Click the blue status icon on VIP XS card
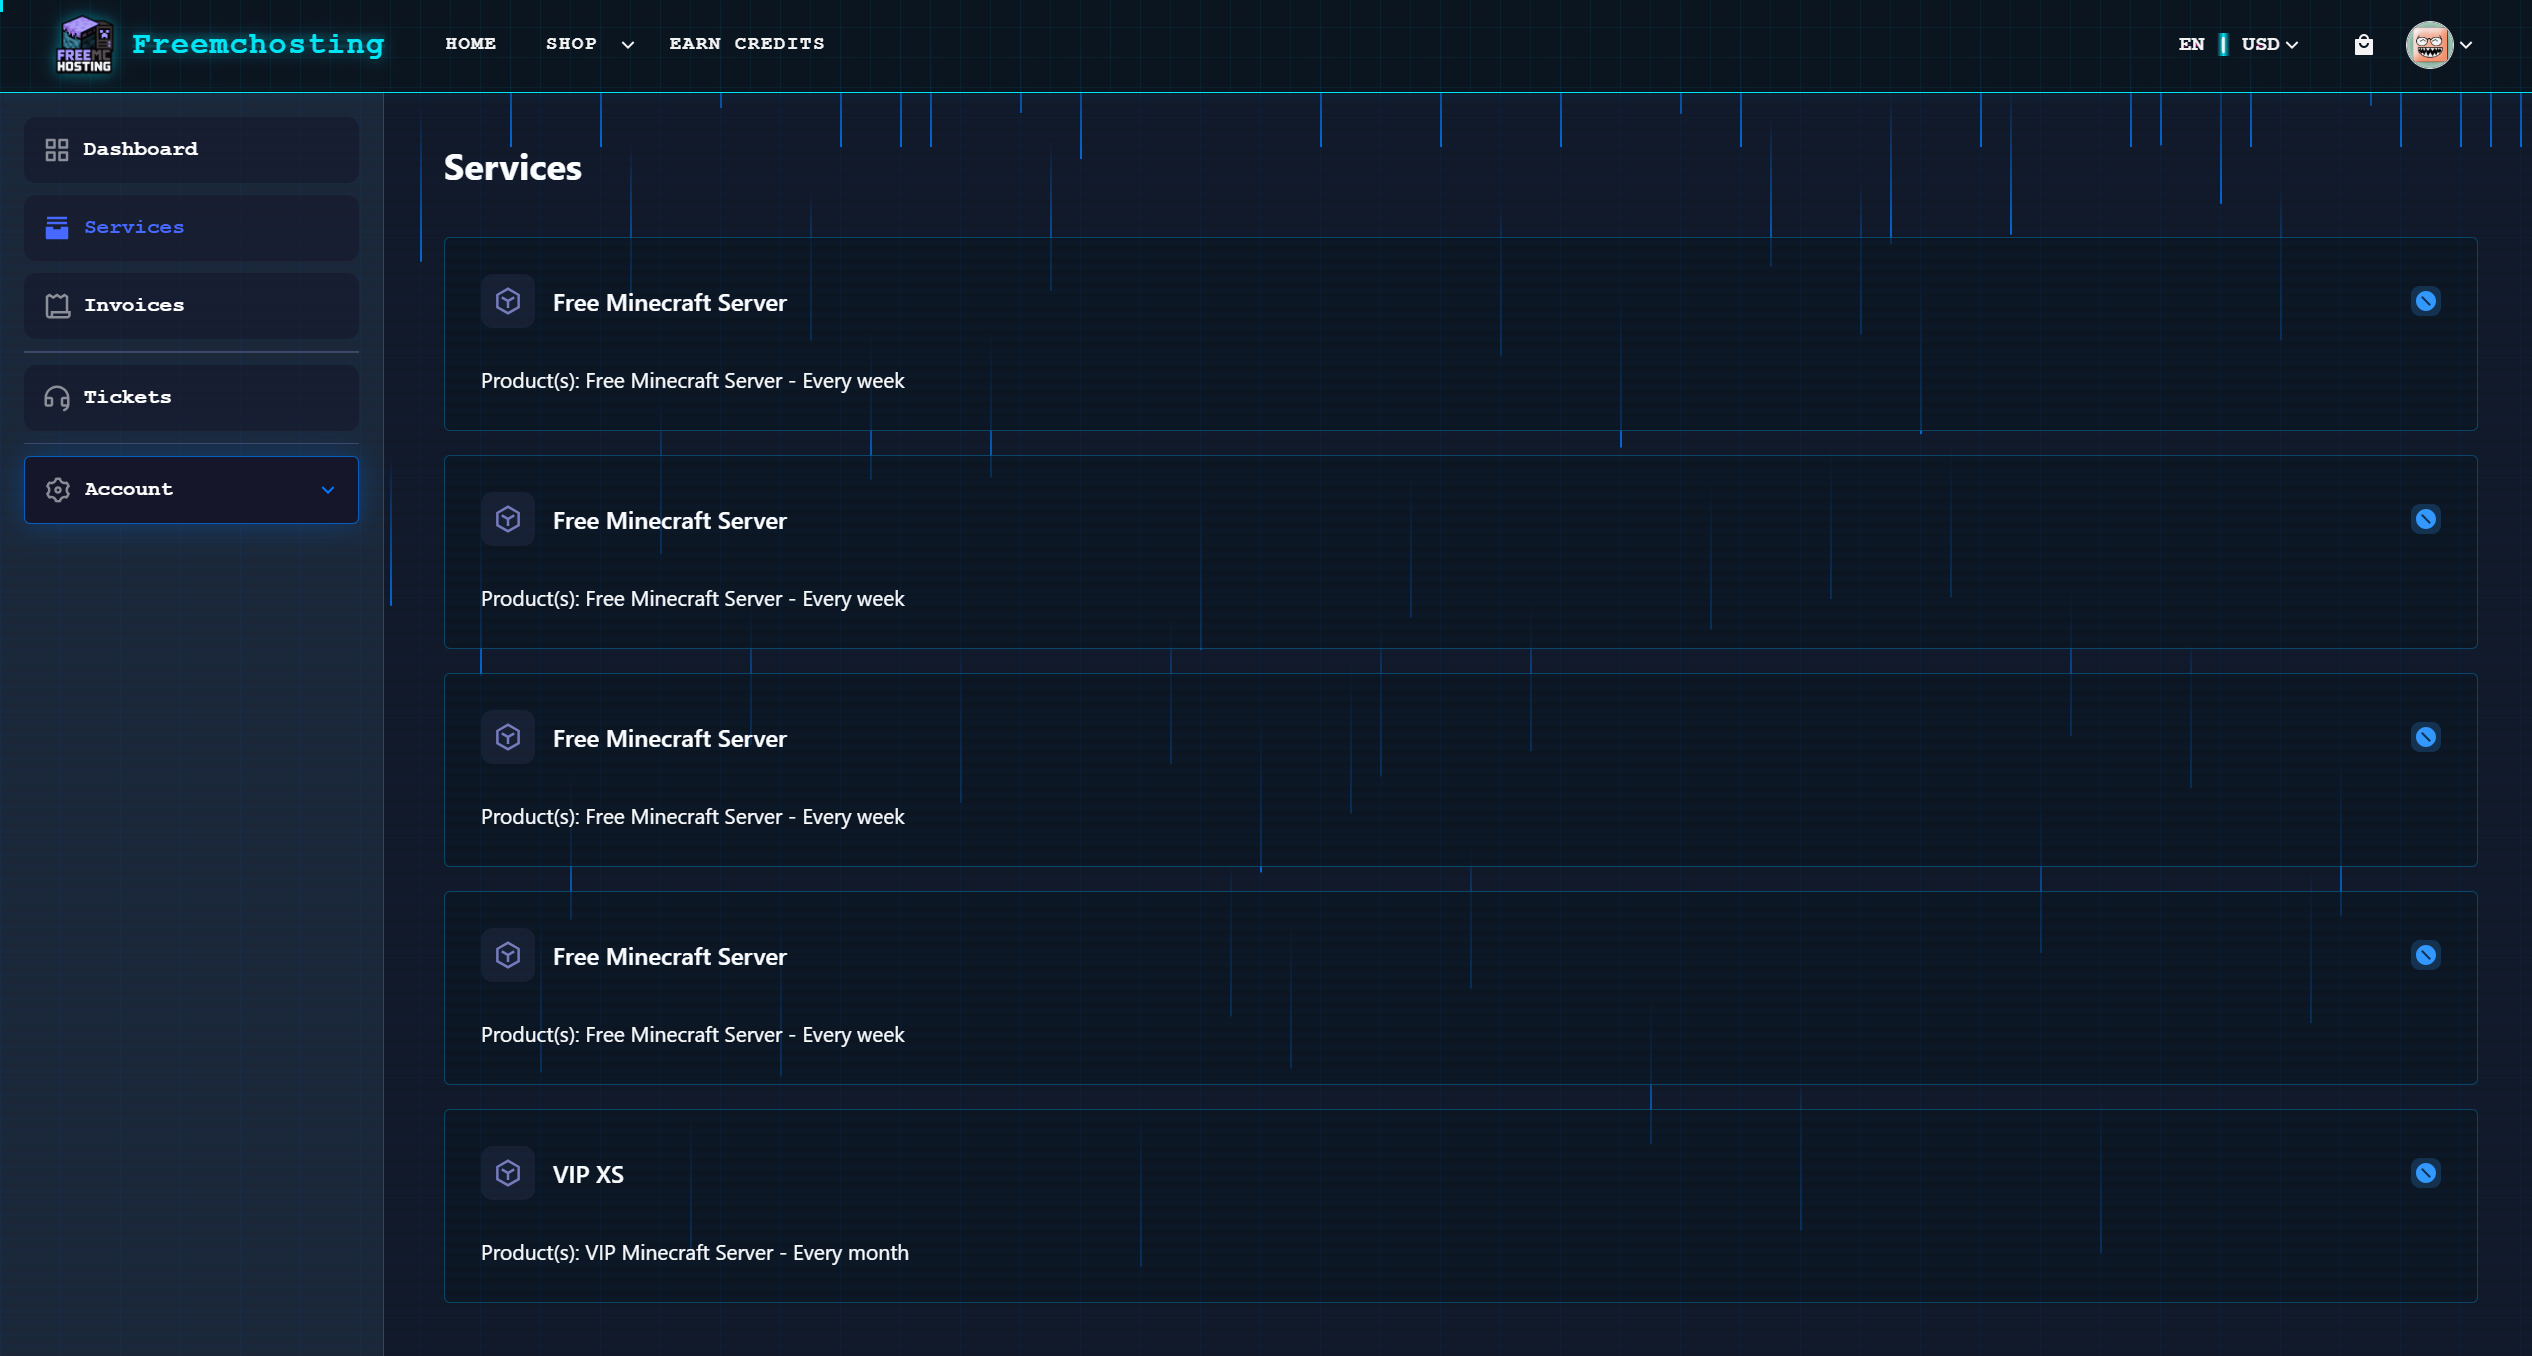 2425,1173
